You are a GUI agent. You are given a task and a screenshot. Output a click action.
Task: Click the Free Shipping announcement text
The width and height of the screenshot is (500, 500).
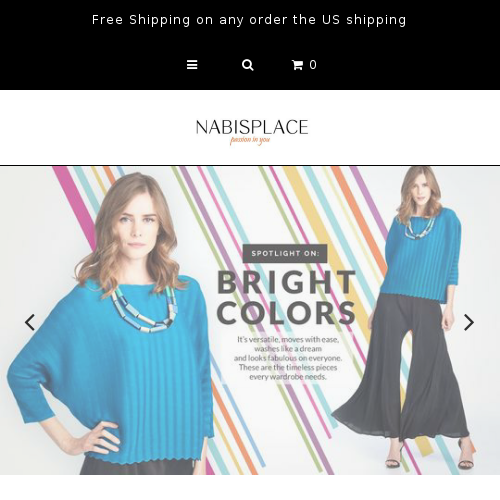click(249, 20)
